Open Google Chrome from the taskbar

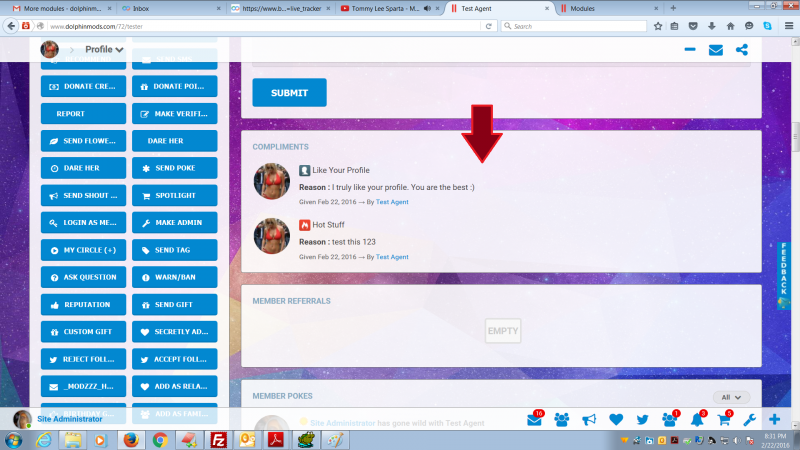click(160, 440)
